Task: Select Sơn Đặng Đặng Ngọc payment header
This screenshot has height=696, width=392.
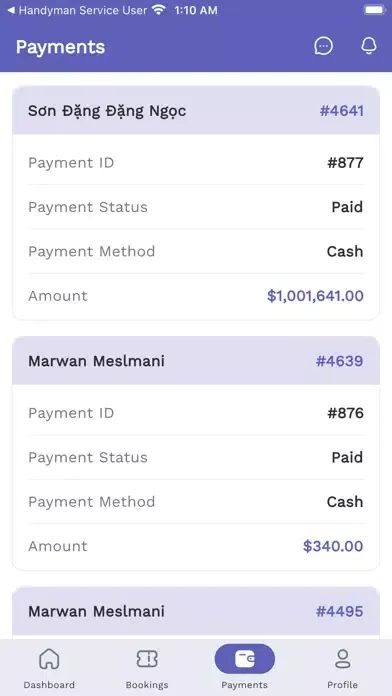Action: click(x=196, y=110)
